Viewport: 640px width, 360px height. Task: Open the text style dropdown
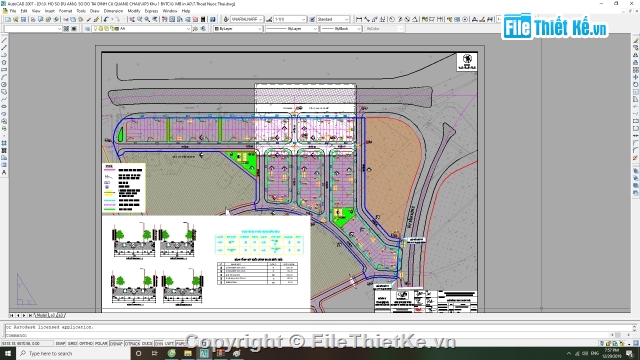247,19
